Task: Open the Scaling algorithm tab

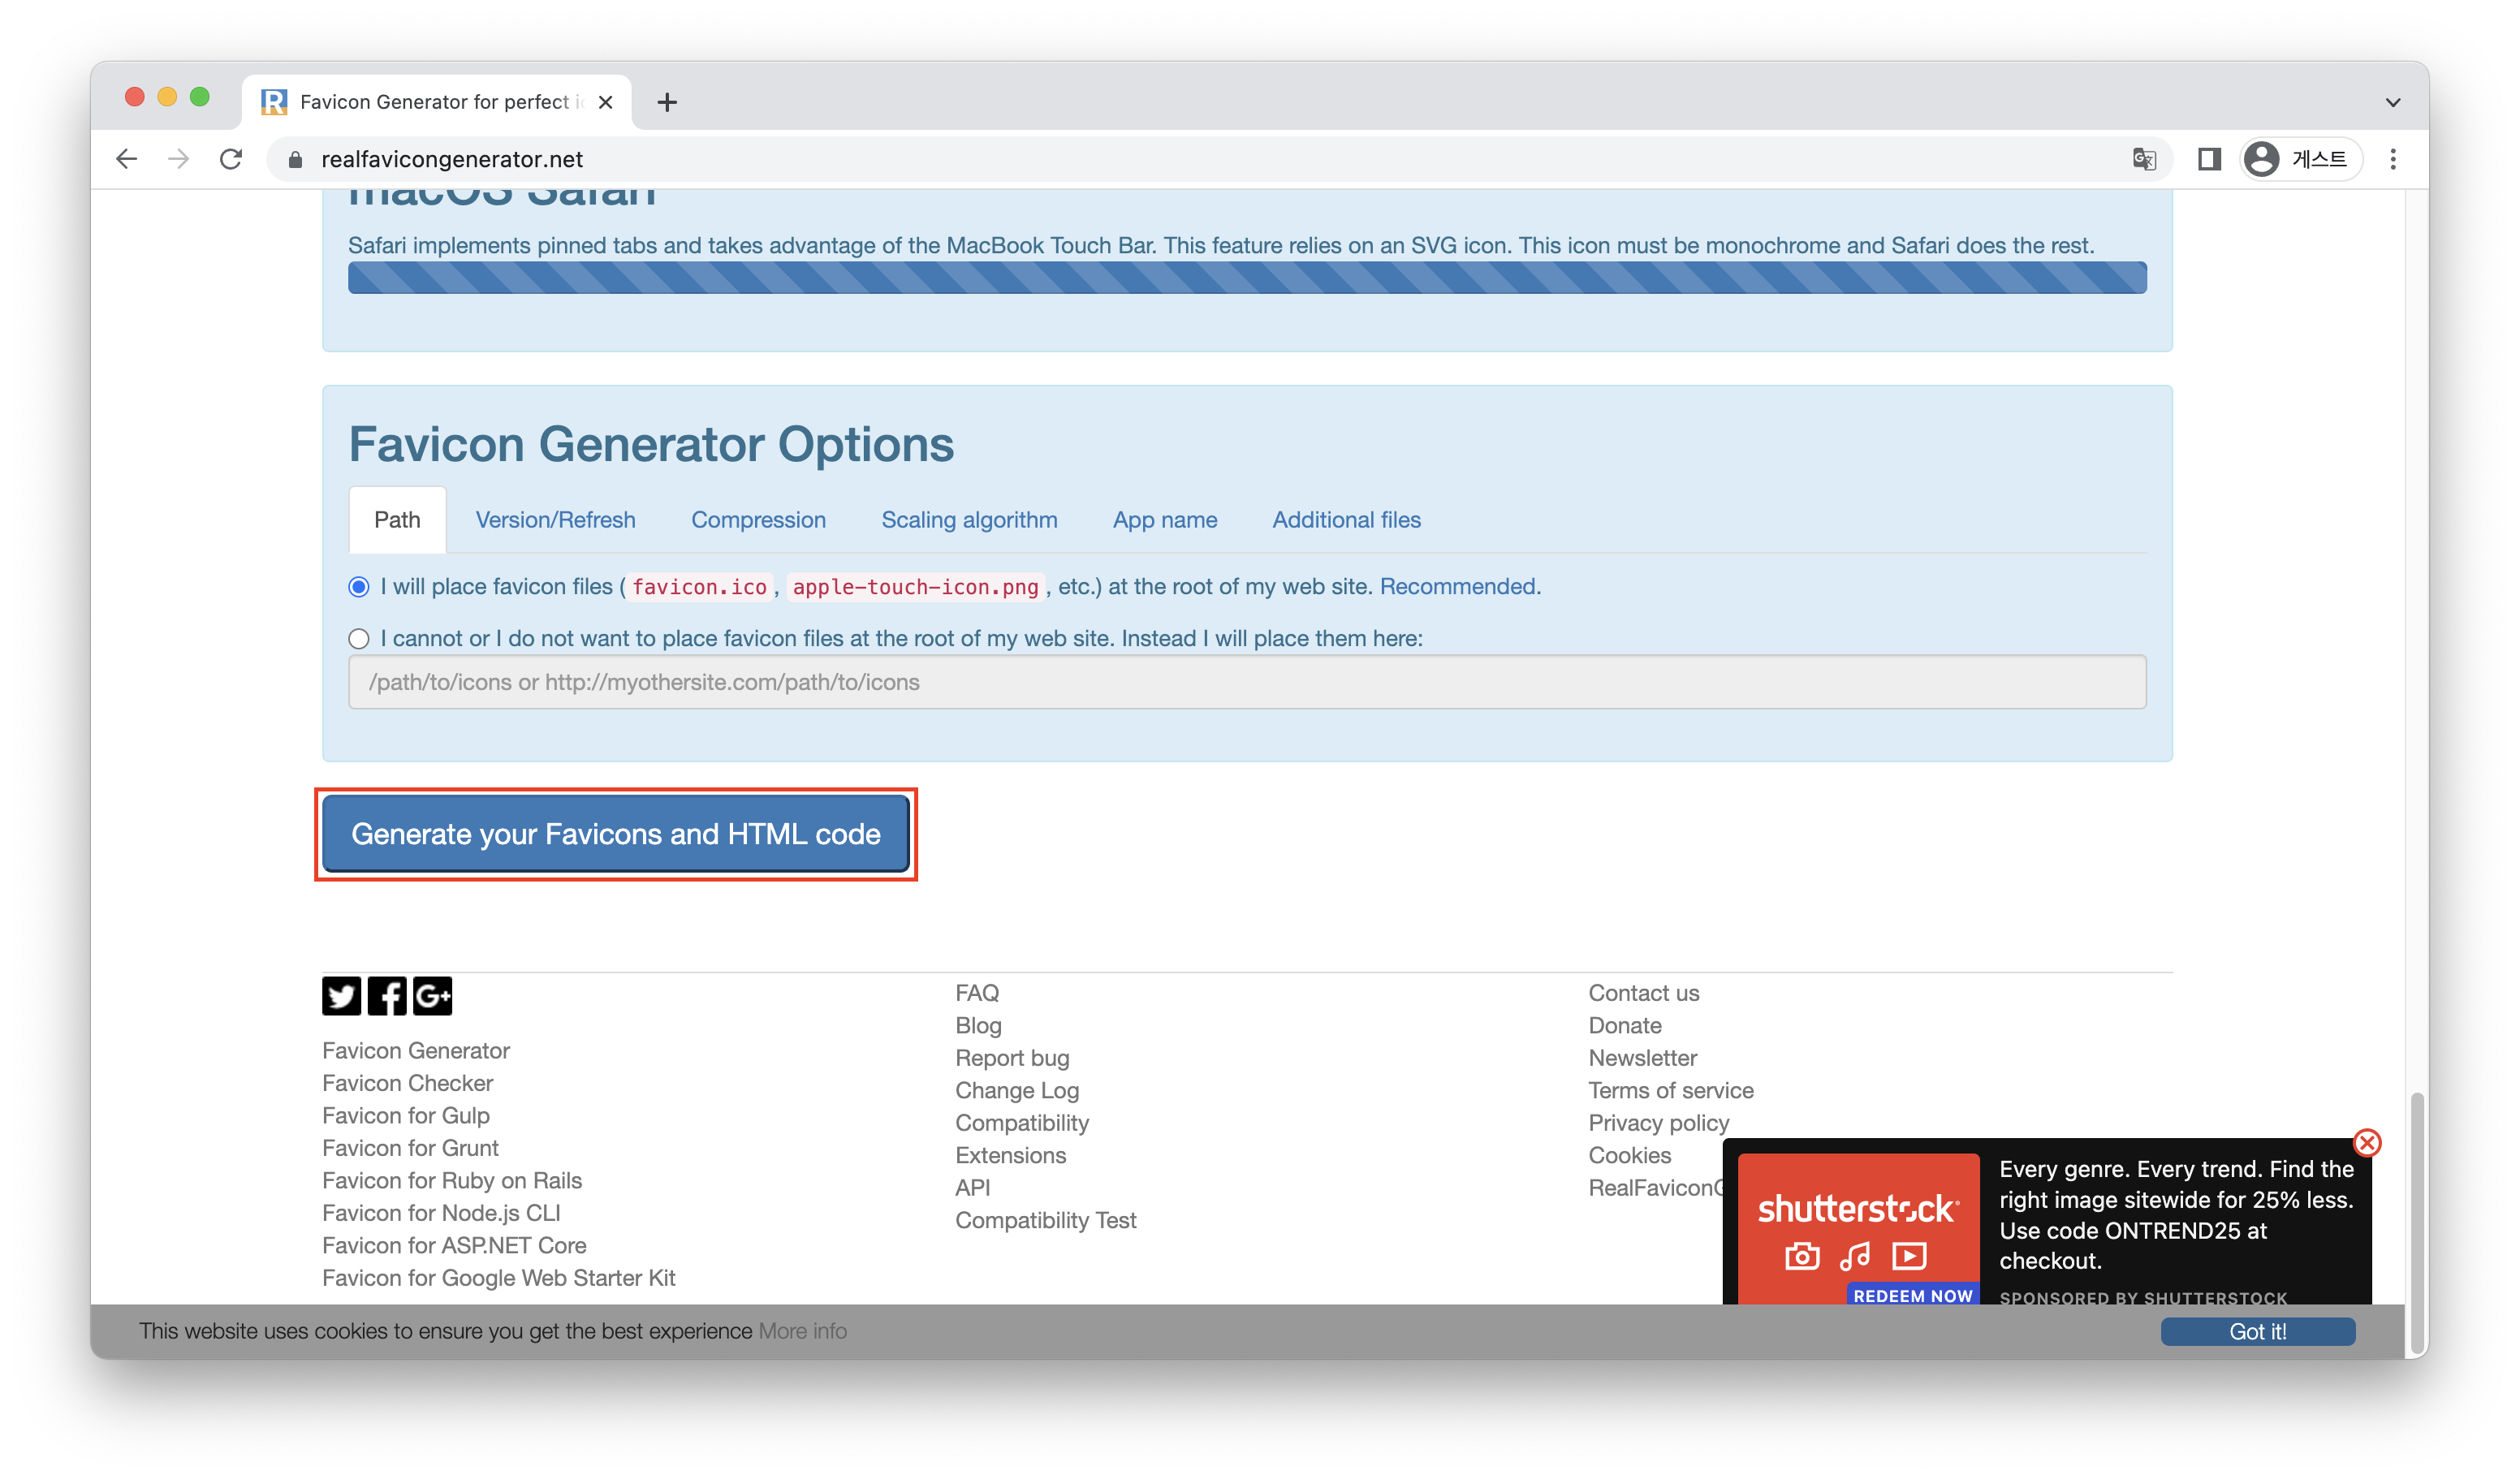Action: (x=969, y=520)
